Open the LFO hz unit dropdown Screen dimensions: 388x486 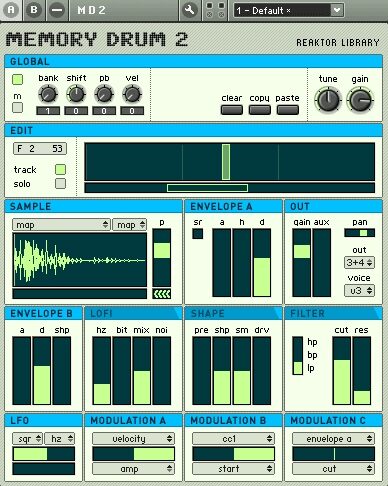[x=60, y=439]
